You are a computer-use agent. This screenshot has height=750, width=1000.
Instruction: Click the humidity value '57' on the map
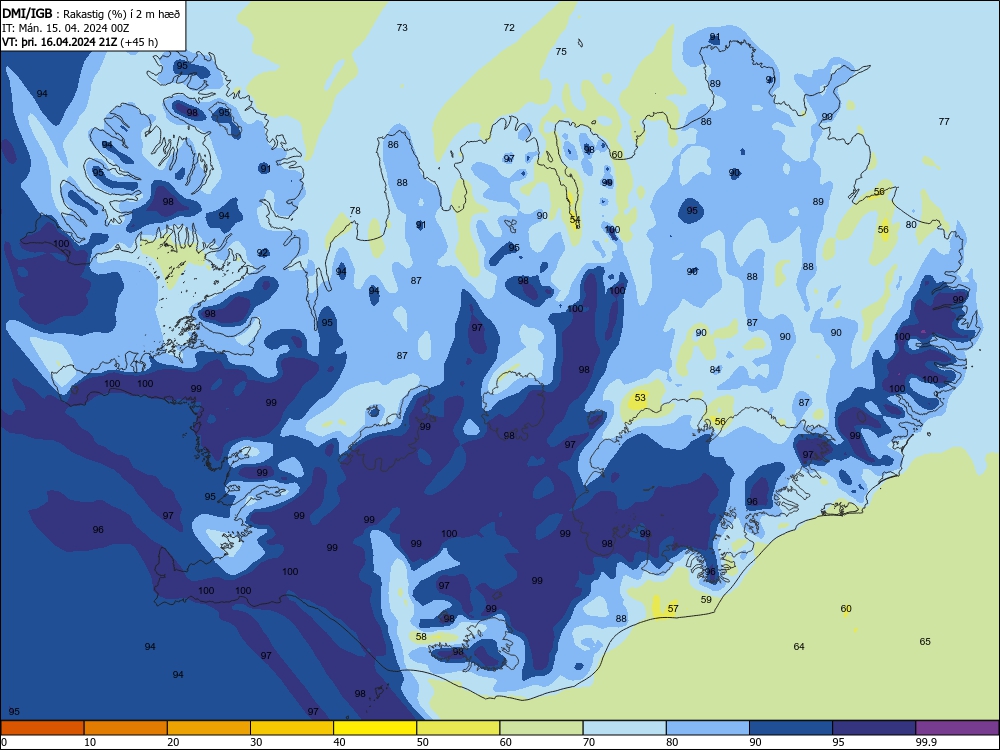(x=673, y=608)
